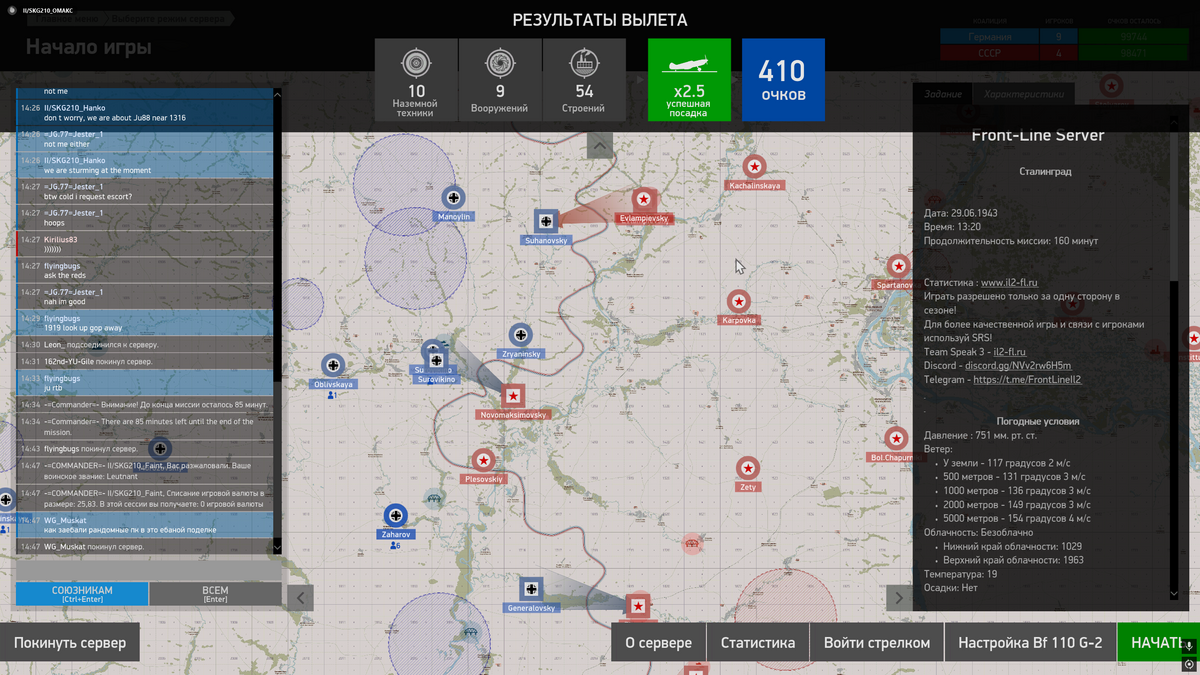Choose the Zryaninsky airfield icon
This screenshot has height=675, width=1200.
click(520, 335)
